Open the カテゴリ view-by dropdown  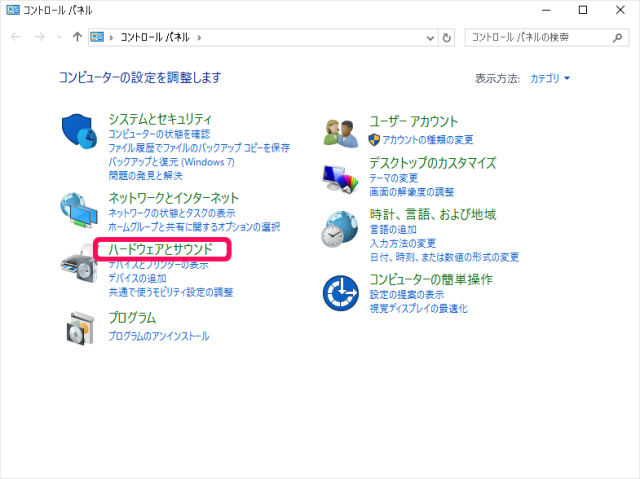click(550, 78)
